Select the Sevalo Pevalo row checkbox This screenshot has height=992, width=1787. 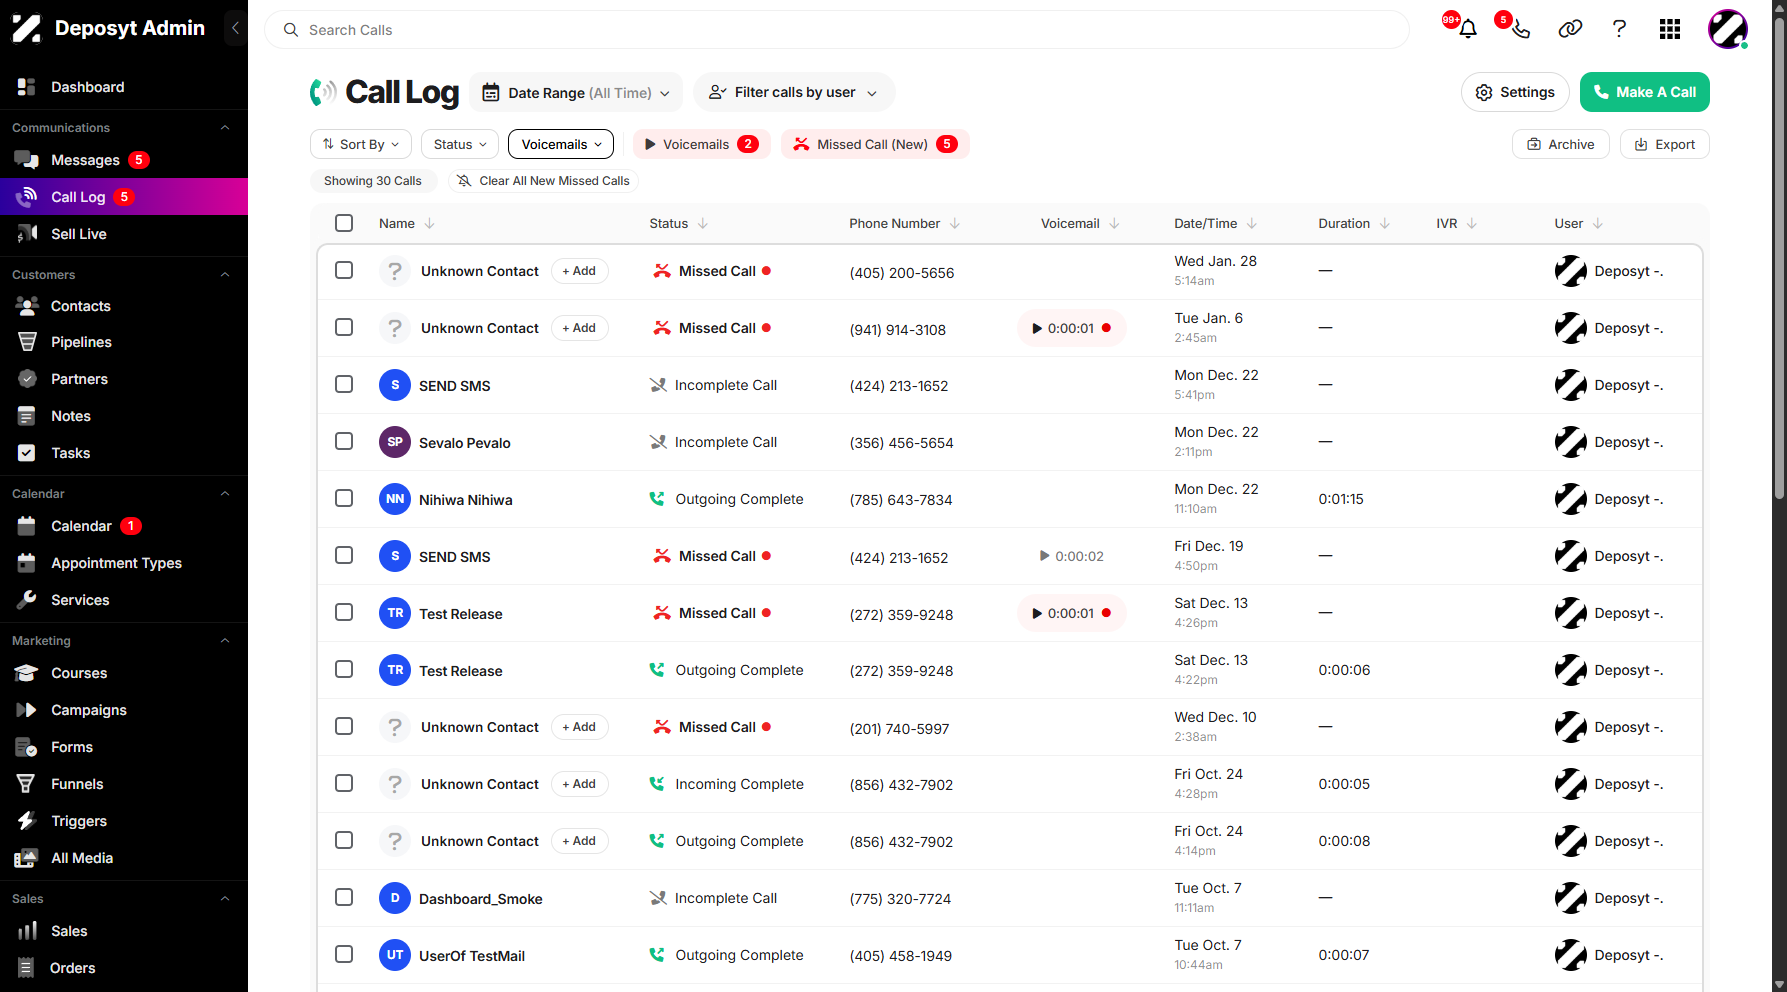344,441
